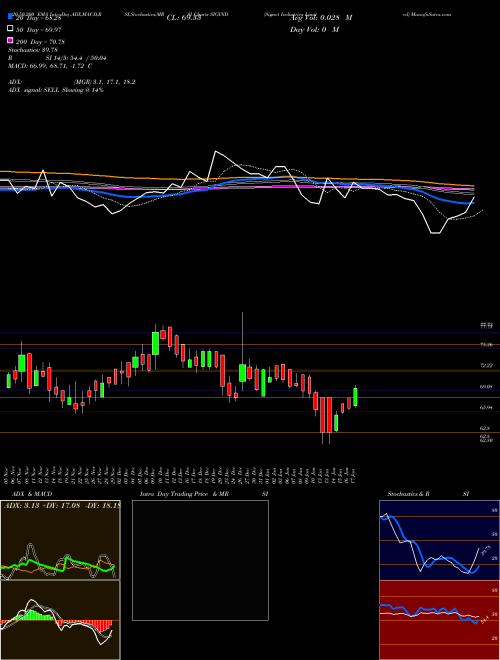Image resolution: width=500 pixels, height=660 pixels.
Task: Click the 65.94 price axis label
Action: (487, 407)
